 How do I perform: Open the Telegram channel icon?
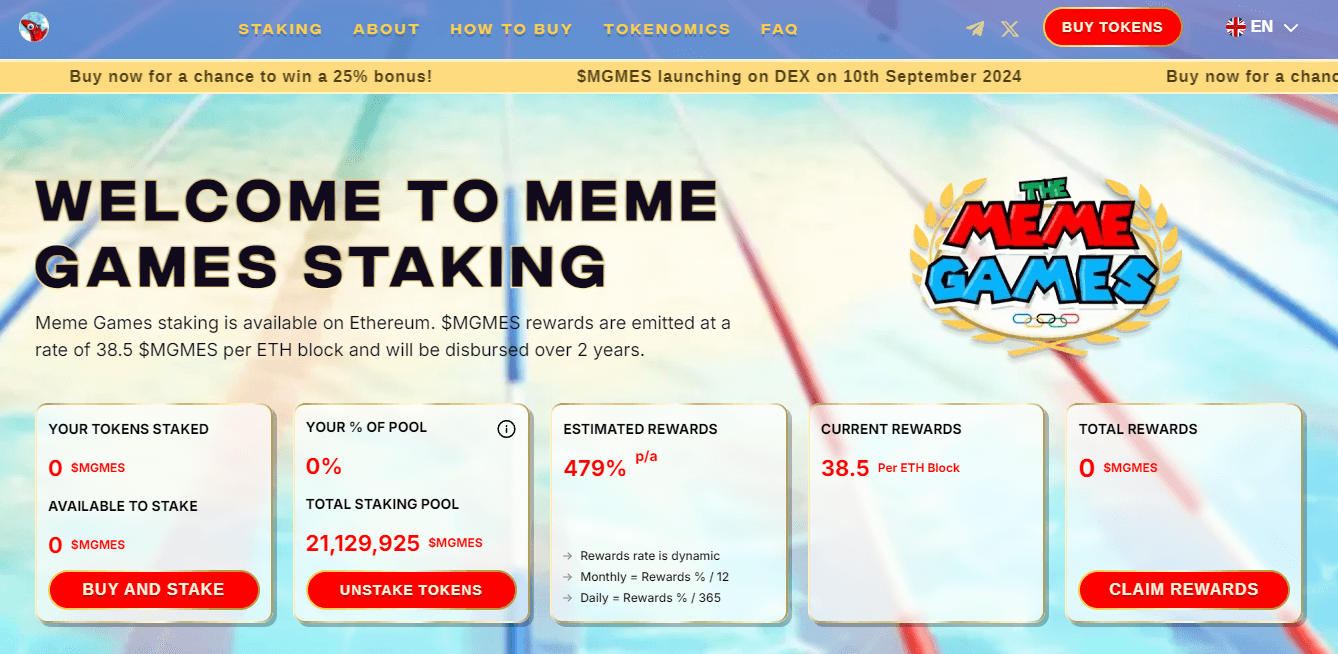[x=975, y=29]
